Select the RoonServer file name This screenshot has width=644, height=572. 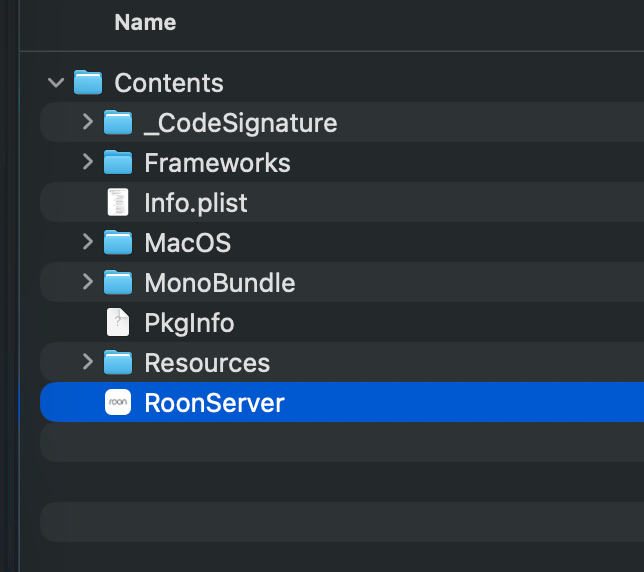click(x=214, y=403)
